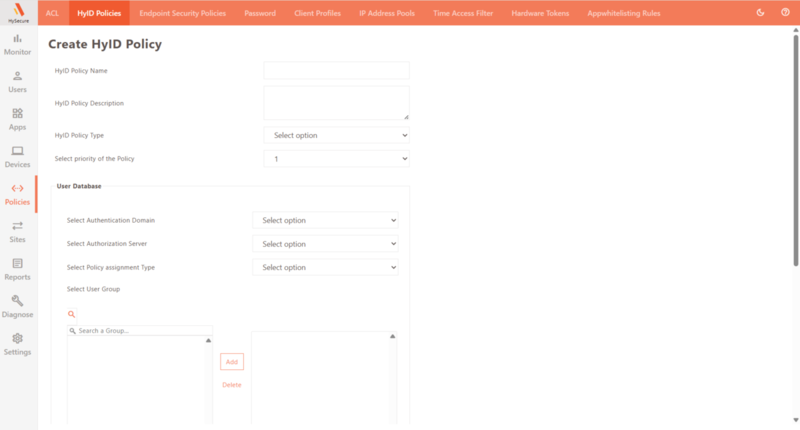Click the User Database section label
The image size is (800, 430).
tap(79, 186)
